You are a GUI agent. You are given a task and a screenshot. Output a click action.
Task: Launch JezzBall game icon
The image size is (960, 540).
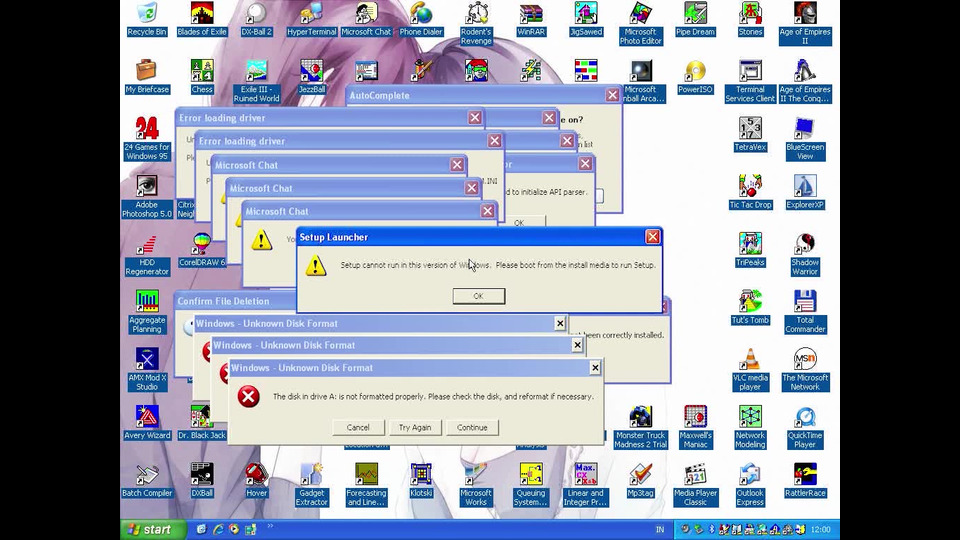[x=311, y=77]
